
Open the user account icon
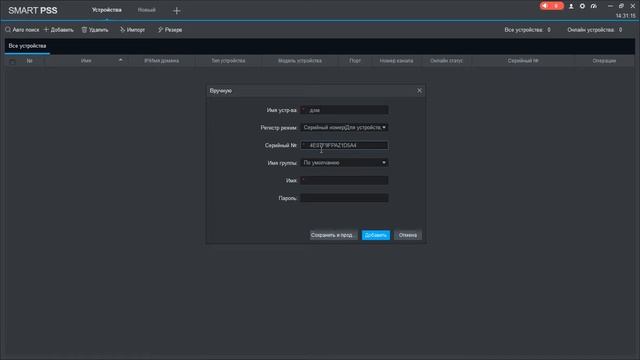pyautogui.click(x=571, y=6)
